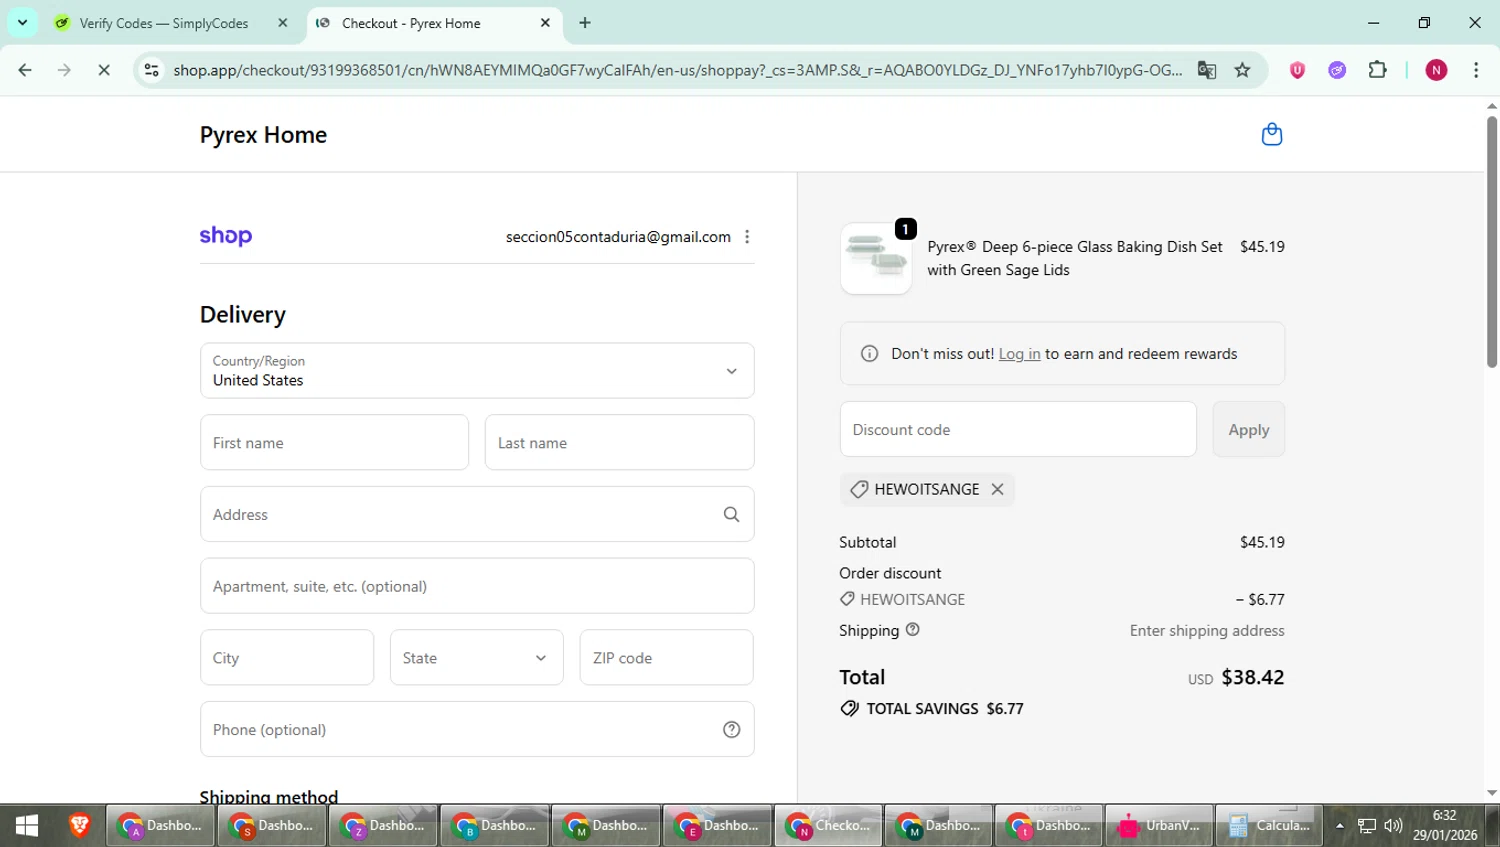Screen dimensions: 1500x847
Task: Click the USD $38.42 total amount
Action: pos(1236,678)
